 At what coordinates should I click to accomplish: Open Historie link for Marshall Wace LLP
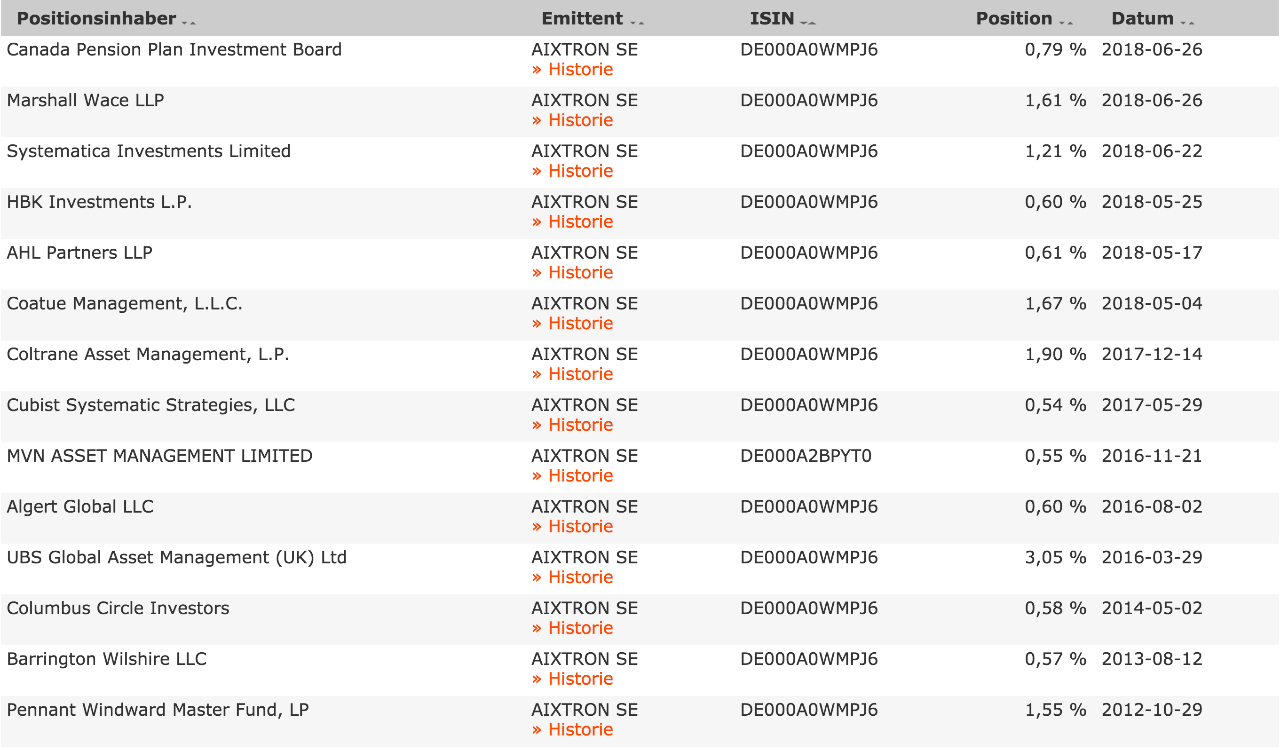tap(573, 121)
